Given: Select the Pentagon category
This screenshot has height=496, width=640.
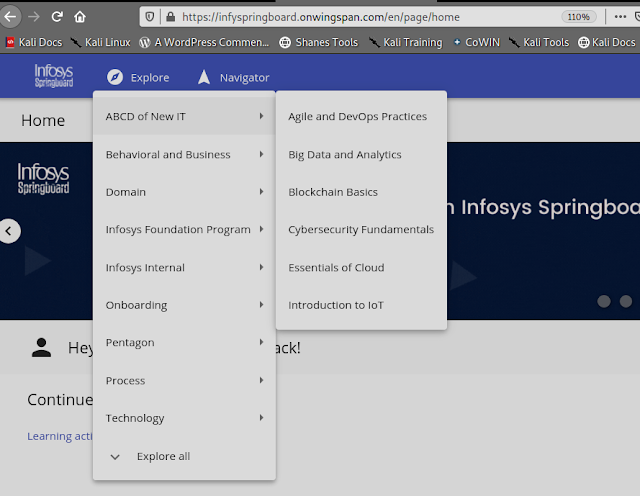Looking at the screenshot, I should 184,343.
